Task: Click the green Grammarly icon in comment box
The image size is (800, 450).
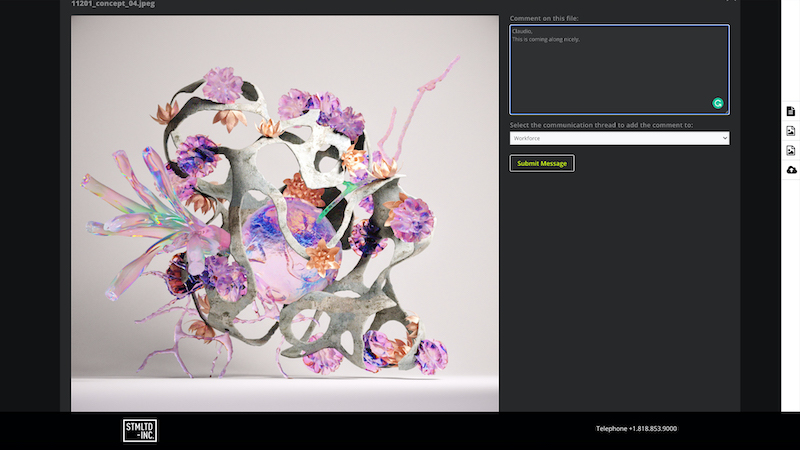Action: tap(718, 103)
